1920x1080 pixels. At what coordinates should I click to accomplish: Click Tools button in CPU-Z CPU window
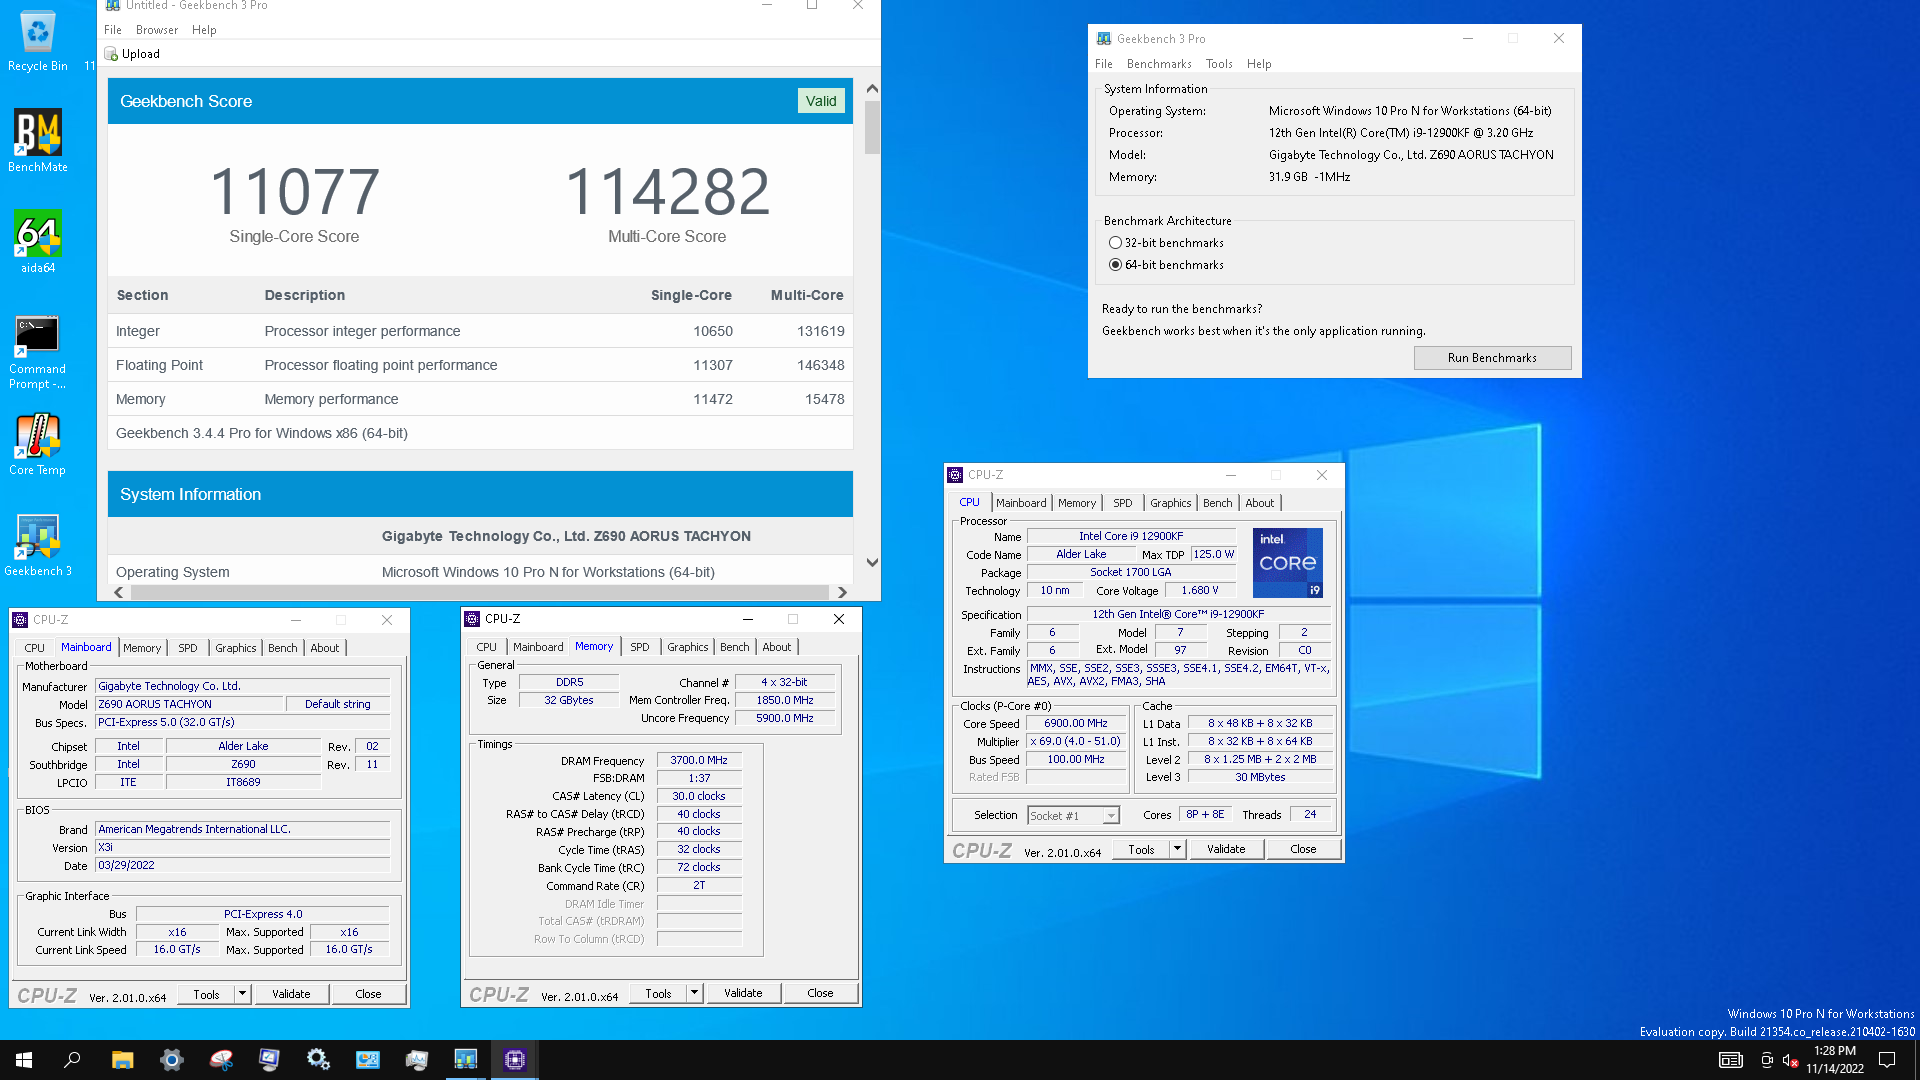(1141, 849)
